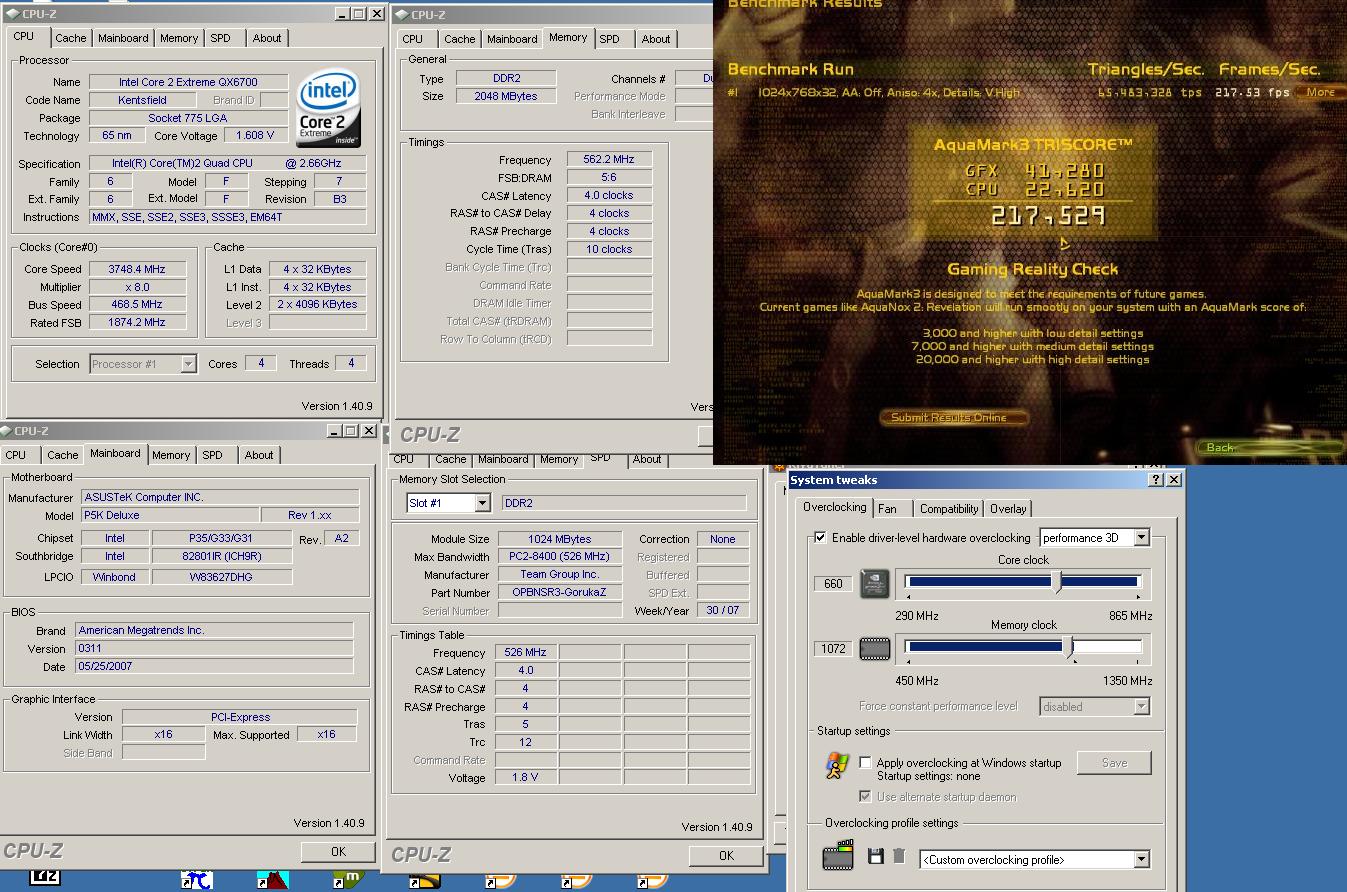Viewport: 1347px width, 892px height.
Task: Click the Memory clock slider thumb
Action: click(1069, 647)
